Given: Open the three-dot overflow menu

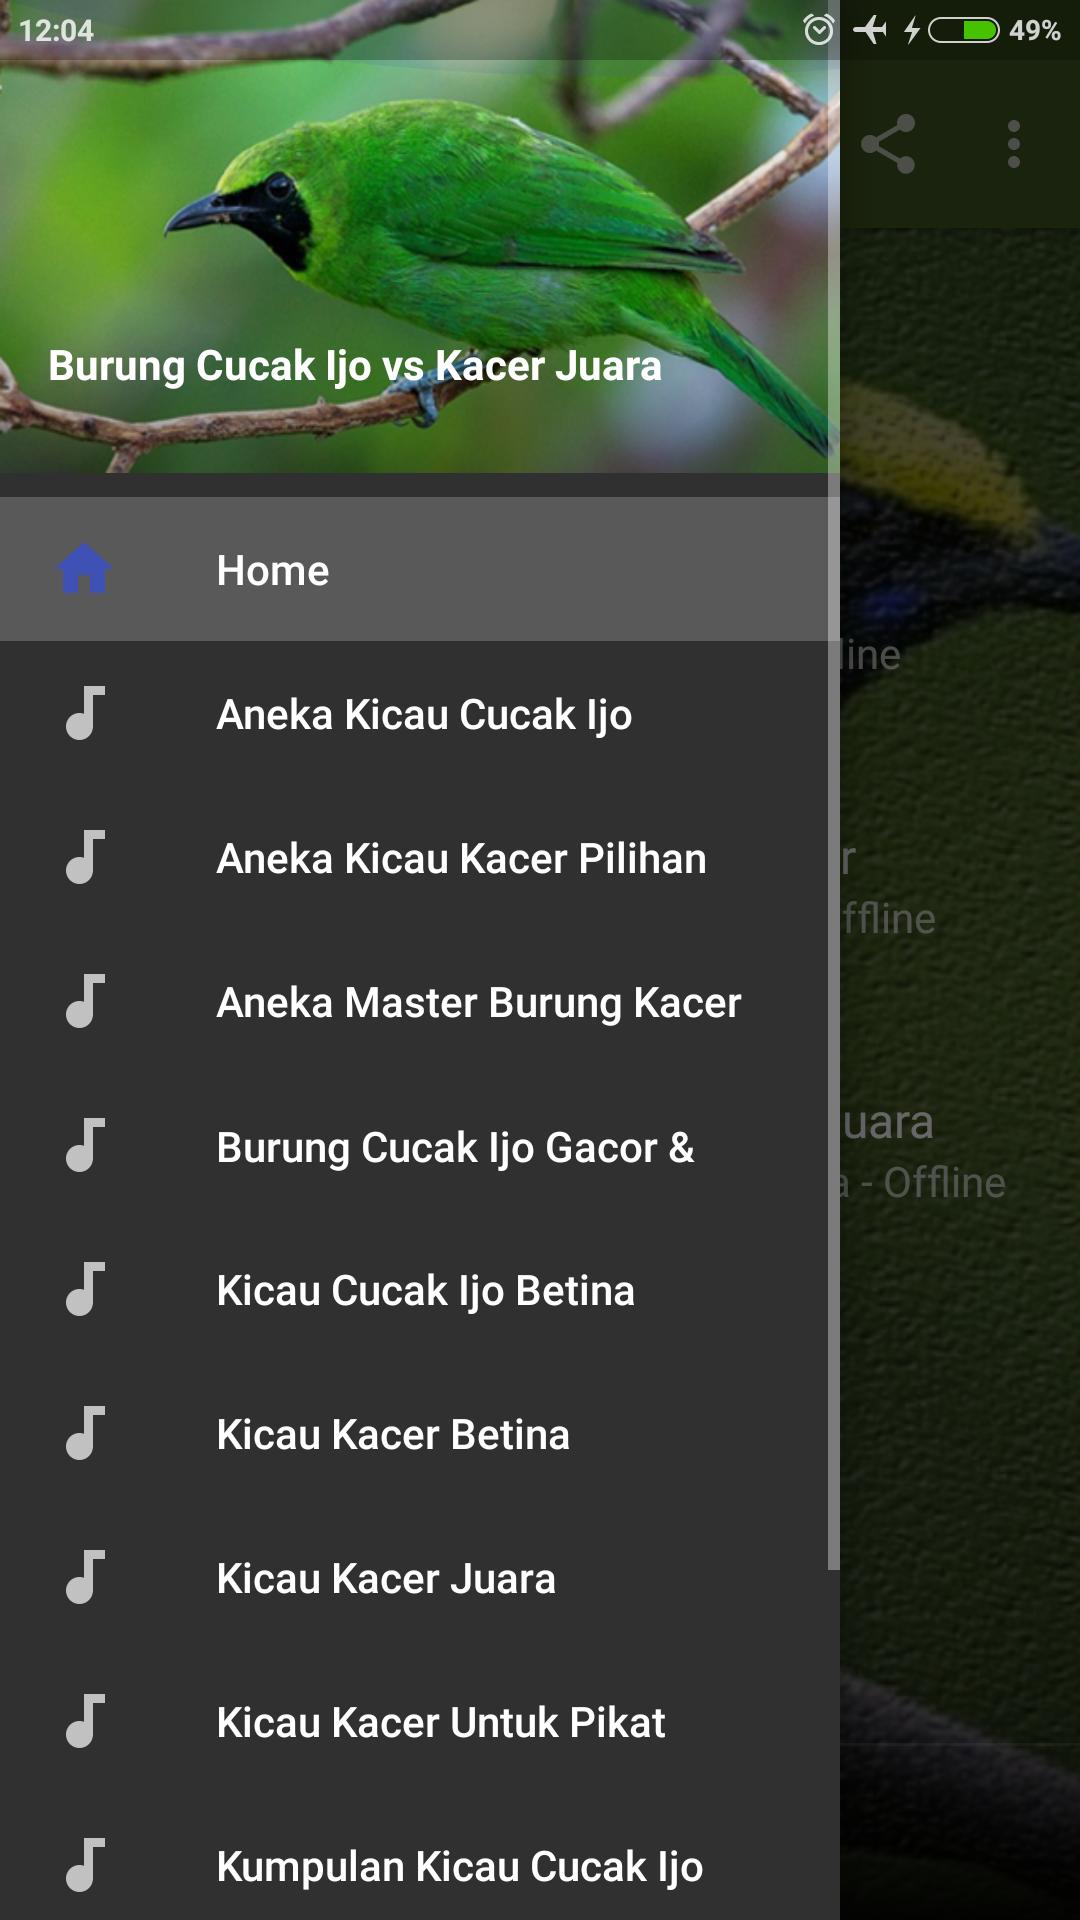Looking at the screenshot, I should (1014, 144).
